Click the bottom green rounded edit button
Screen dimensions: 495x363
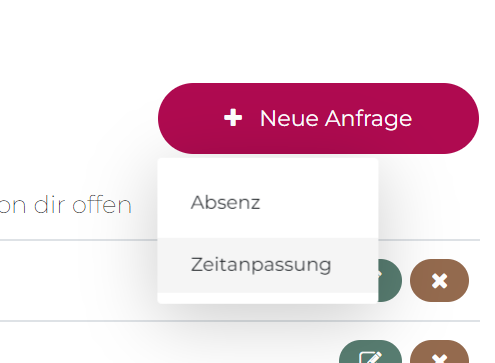(x=370, y=352)
